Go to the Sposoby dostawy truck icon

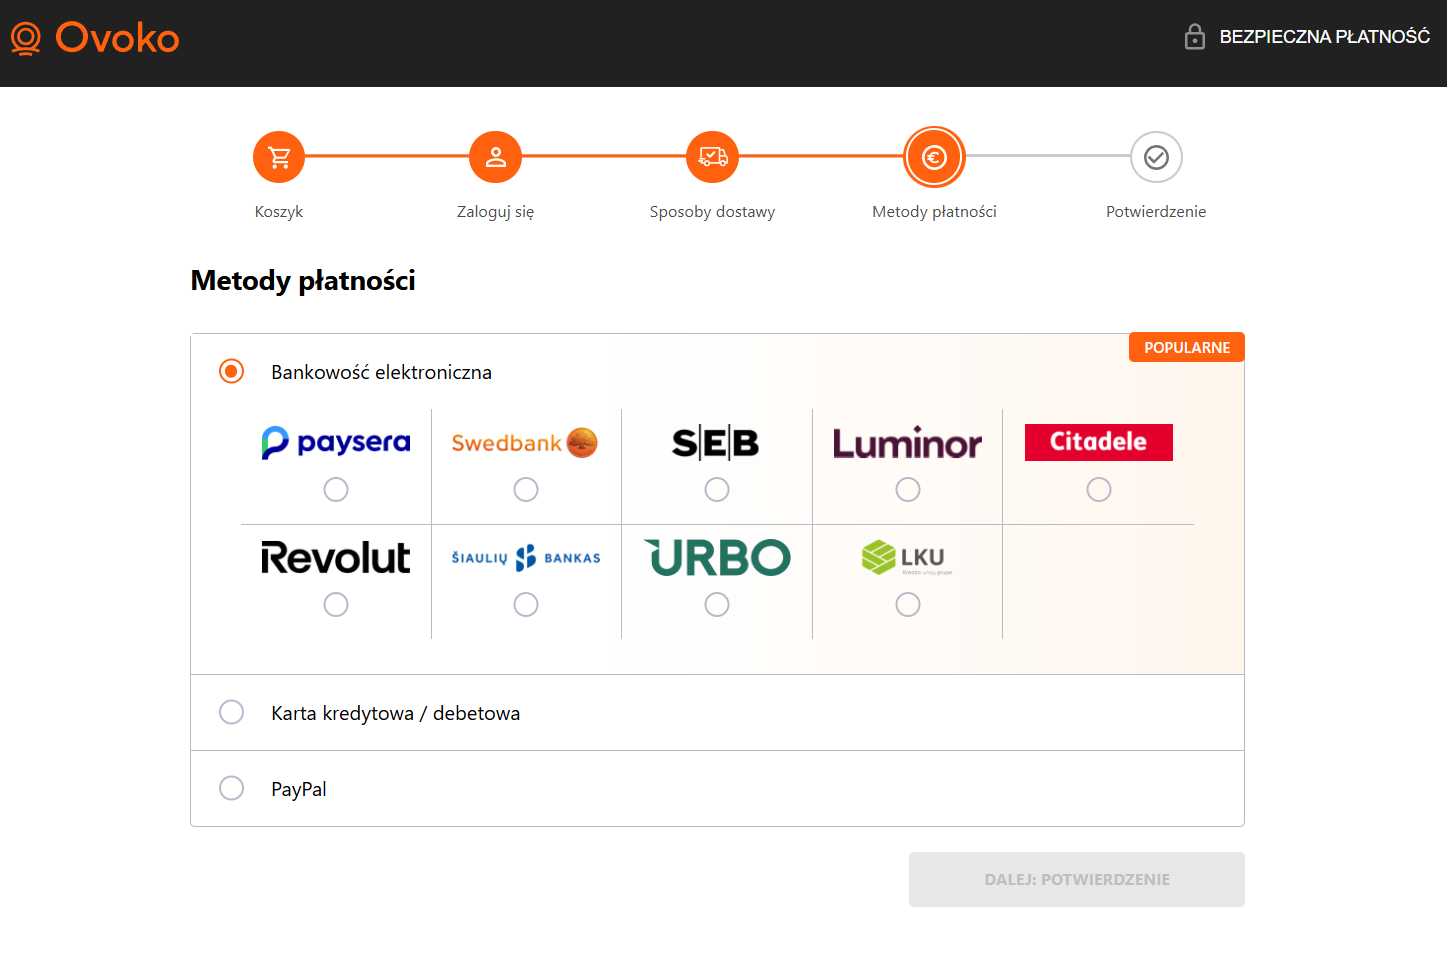pos(712,157)
